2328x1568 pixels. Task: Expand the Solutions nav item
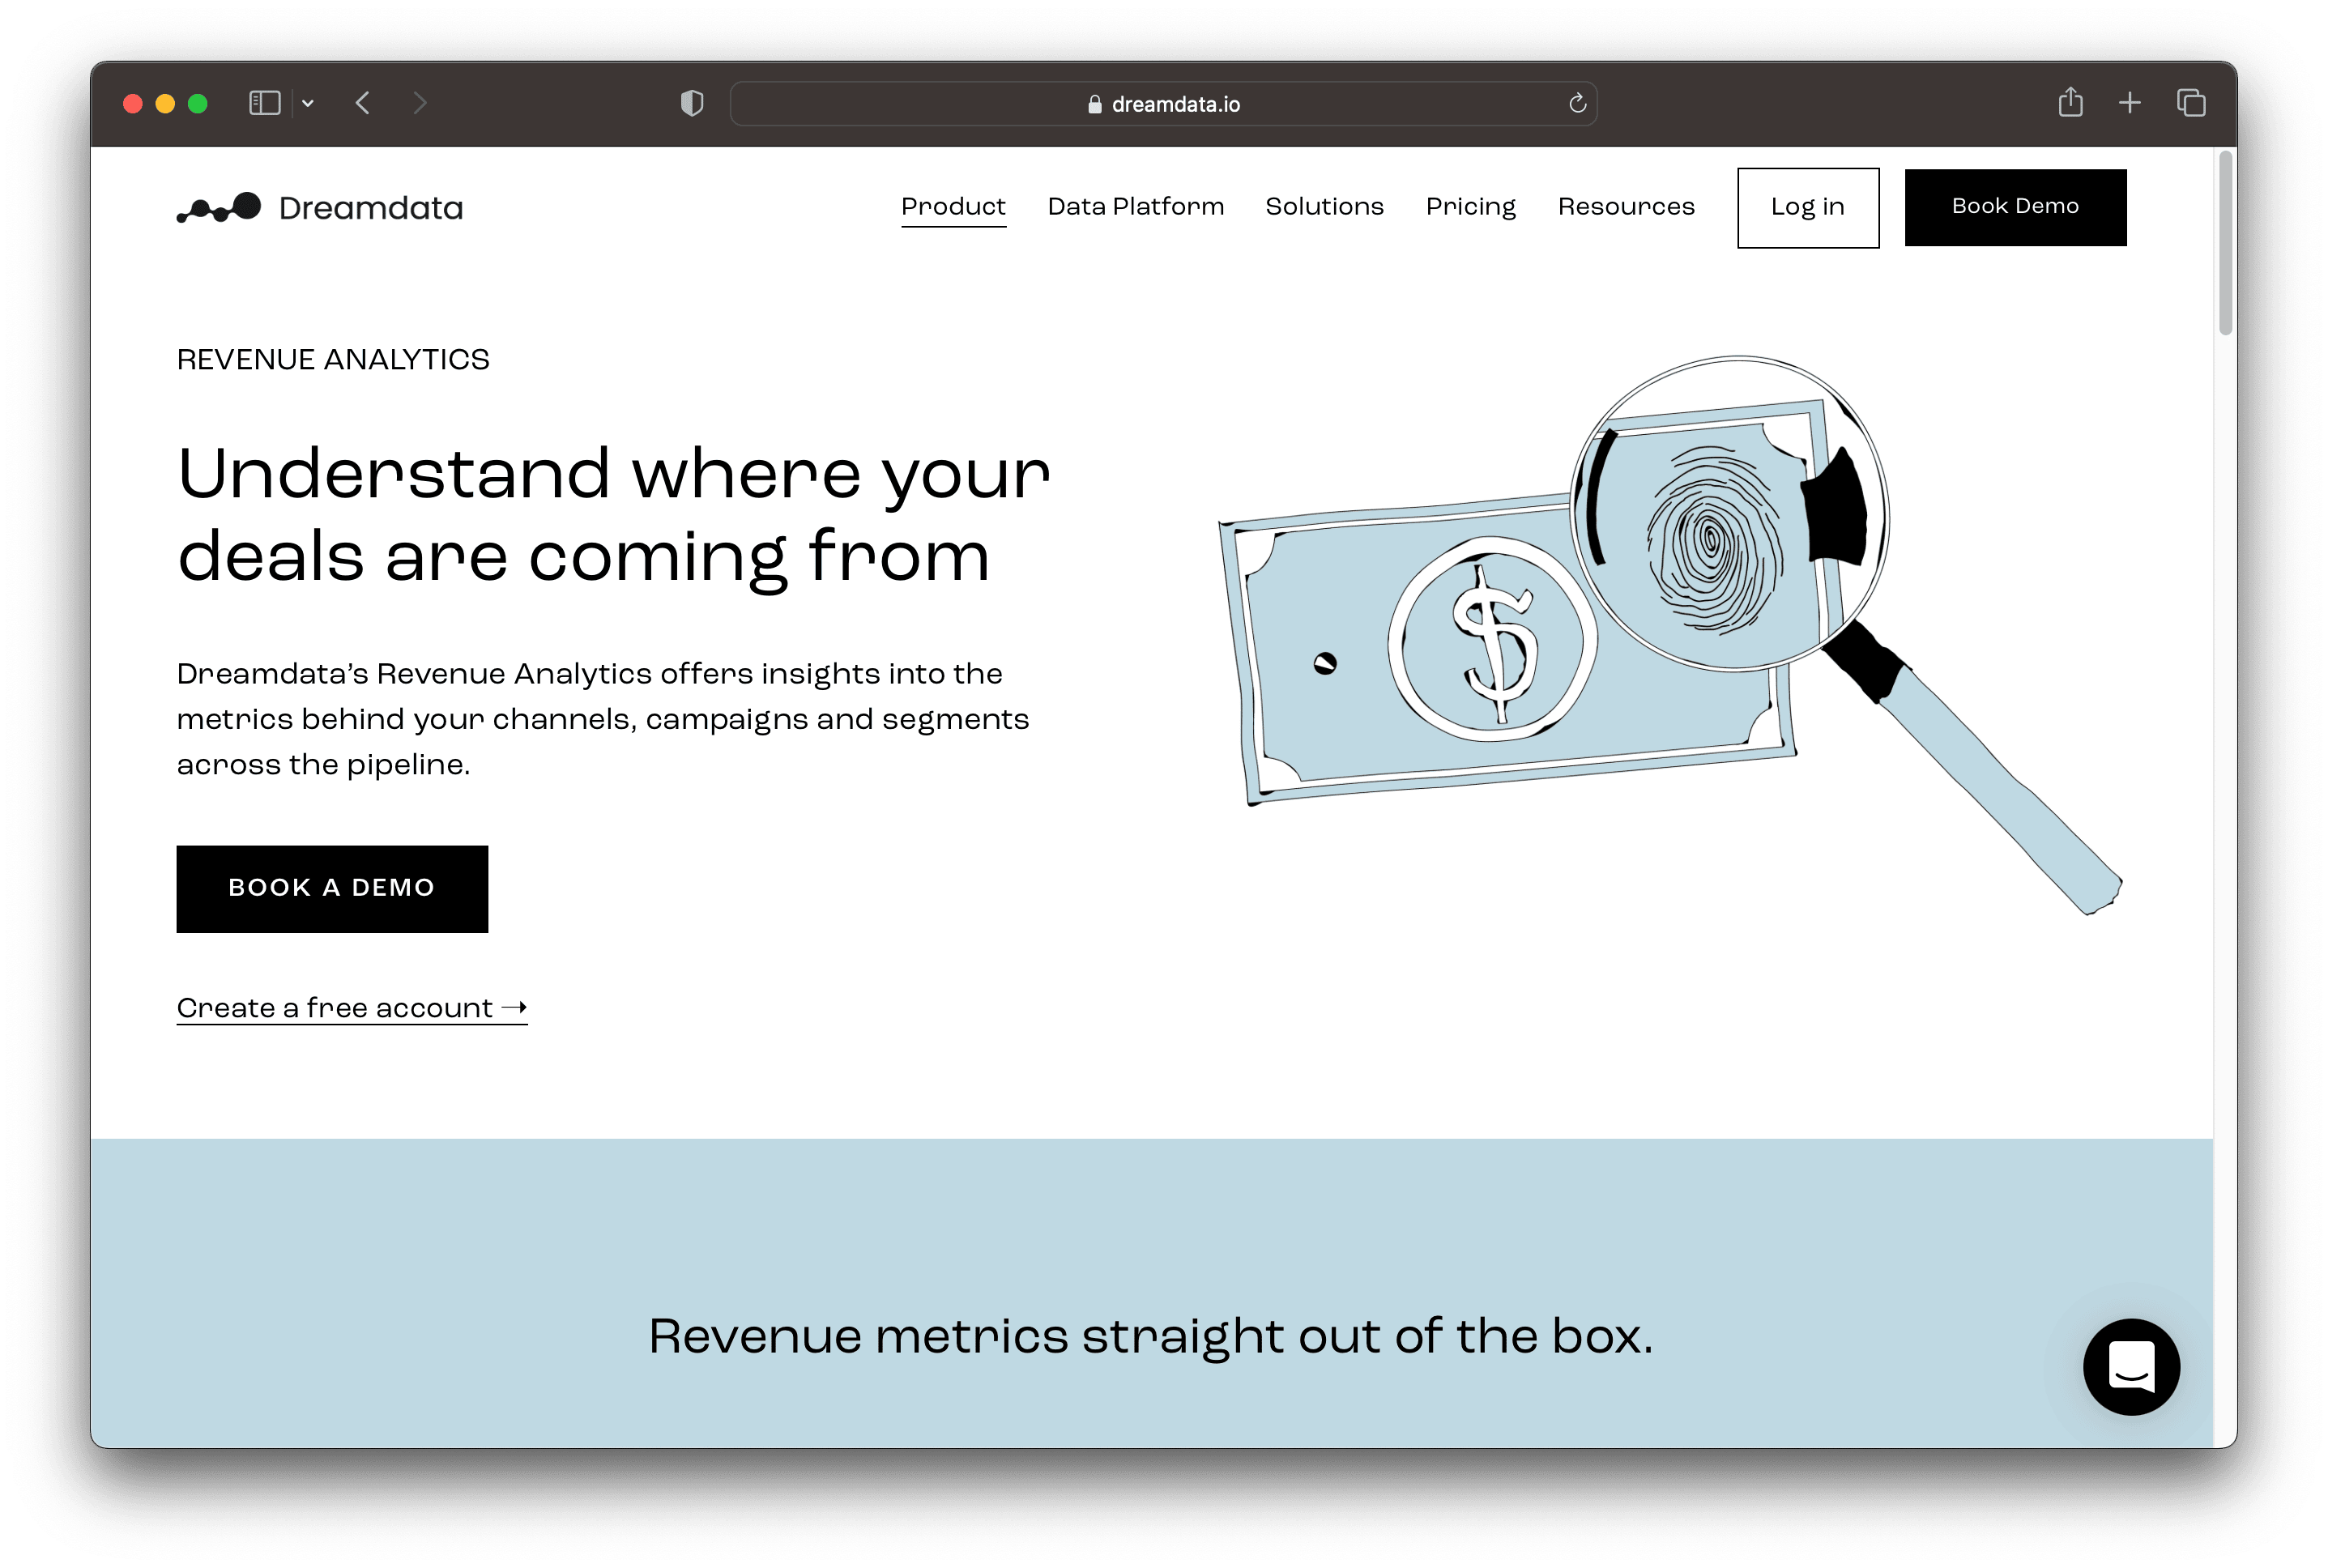1324,207
